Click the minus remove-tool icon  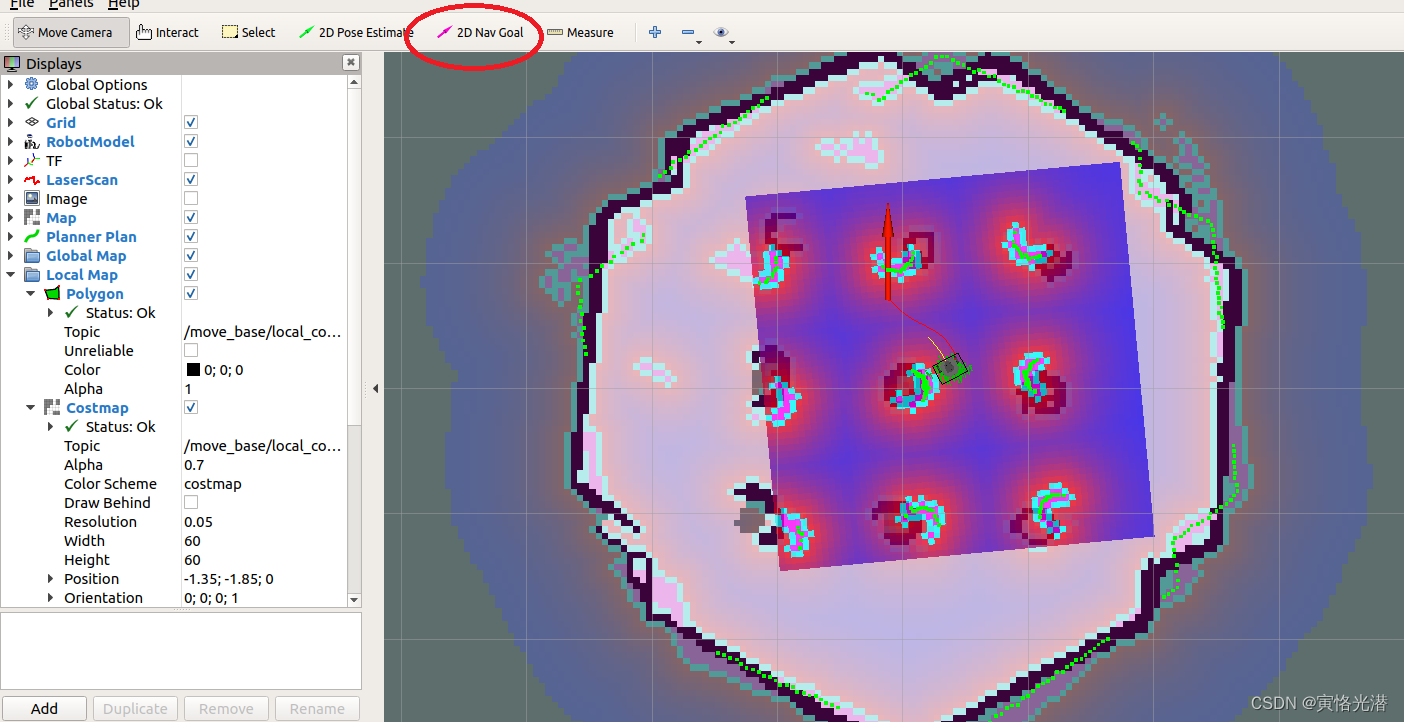pos(688,32)
